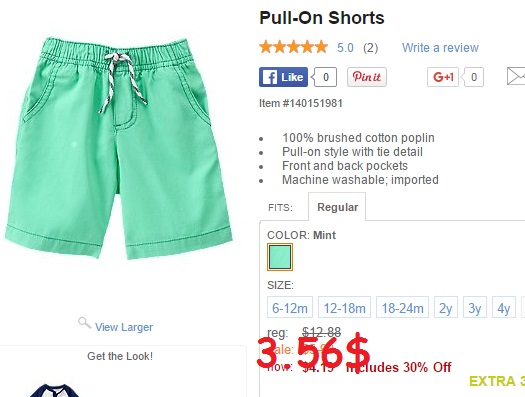Click the green shorts product image
Screen dimensions: 525x397
[x=119, y=148]
